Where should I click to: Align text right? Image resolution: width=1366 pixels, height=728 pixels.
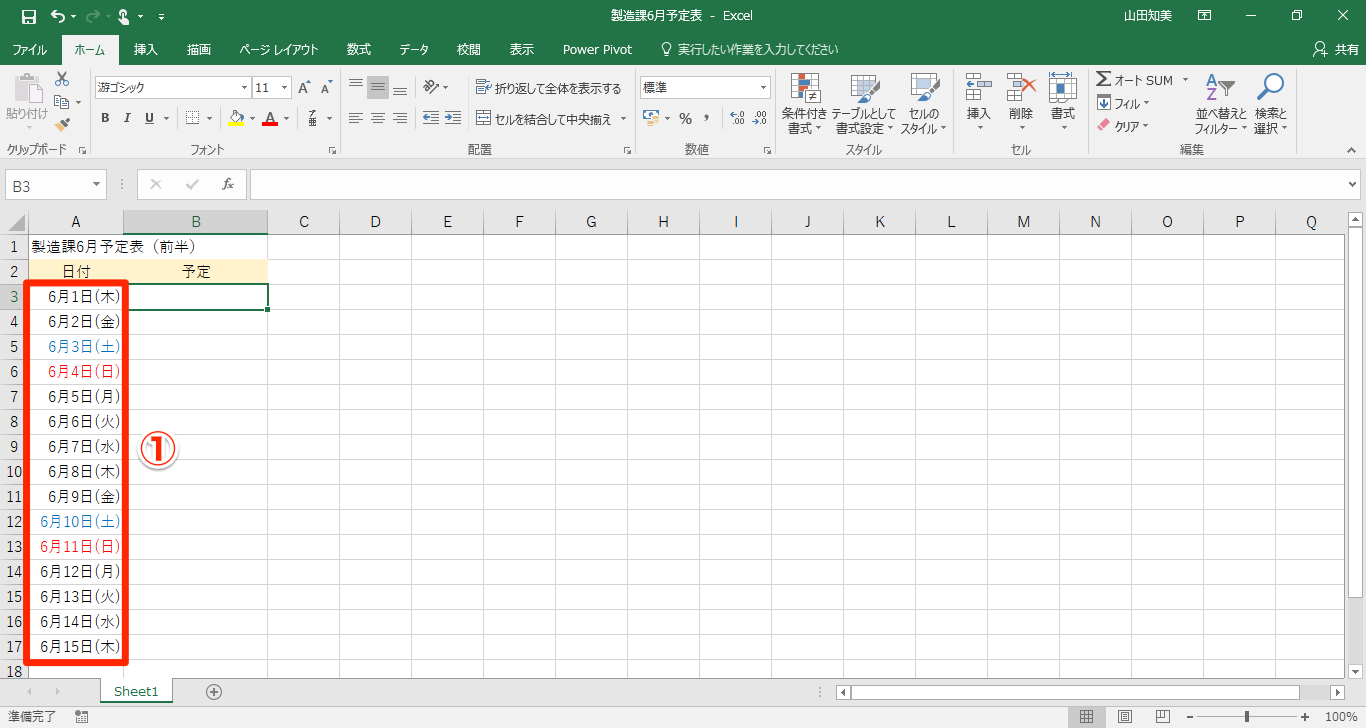(x=400, y=118)
